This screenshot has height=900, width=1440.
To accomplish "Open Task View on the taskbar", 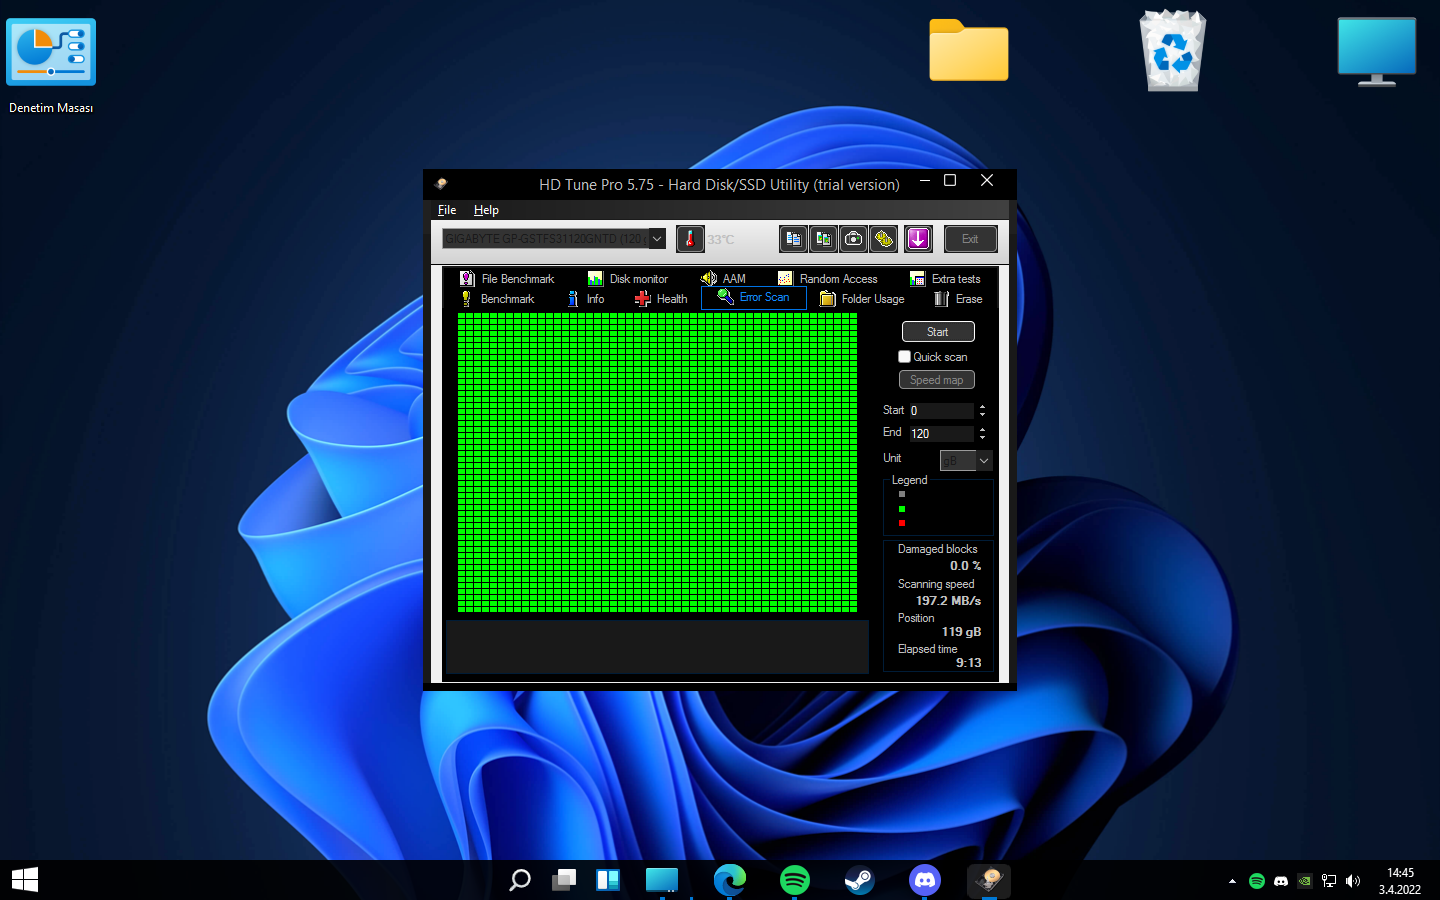I will (564, 880).
